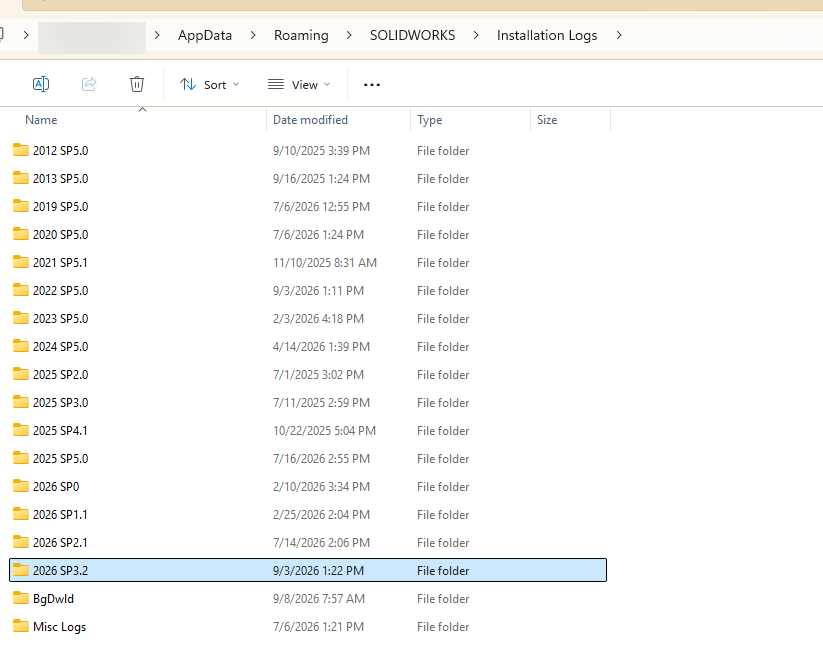Select the 2013 SP5.0 folder icon
The width and height of the screenshot is (823, 661).
click(21, 178)
